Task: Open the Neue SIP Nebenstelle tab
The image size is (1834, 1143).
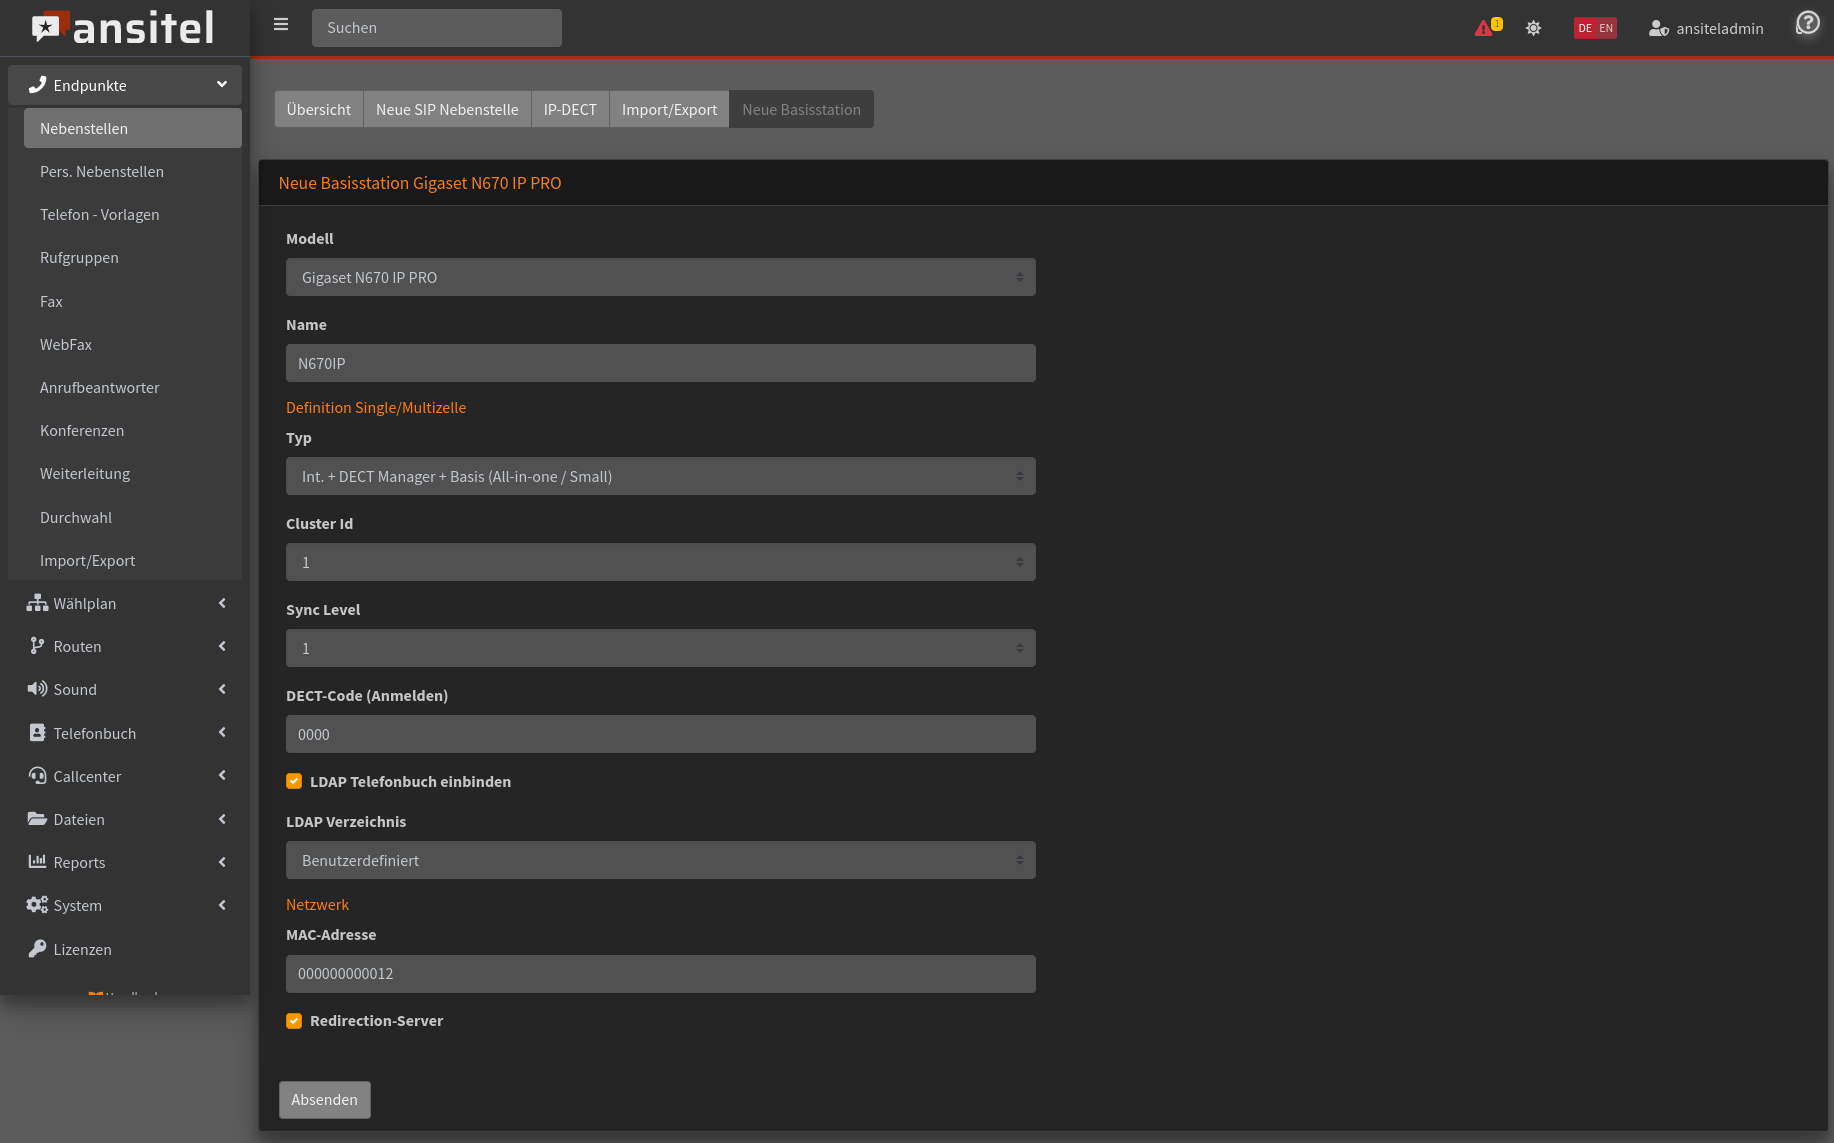Action: point(447,110)
